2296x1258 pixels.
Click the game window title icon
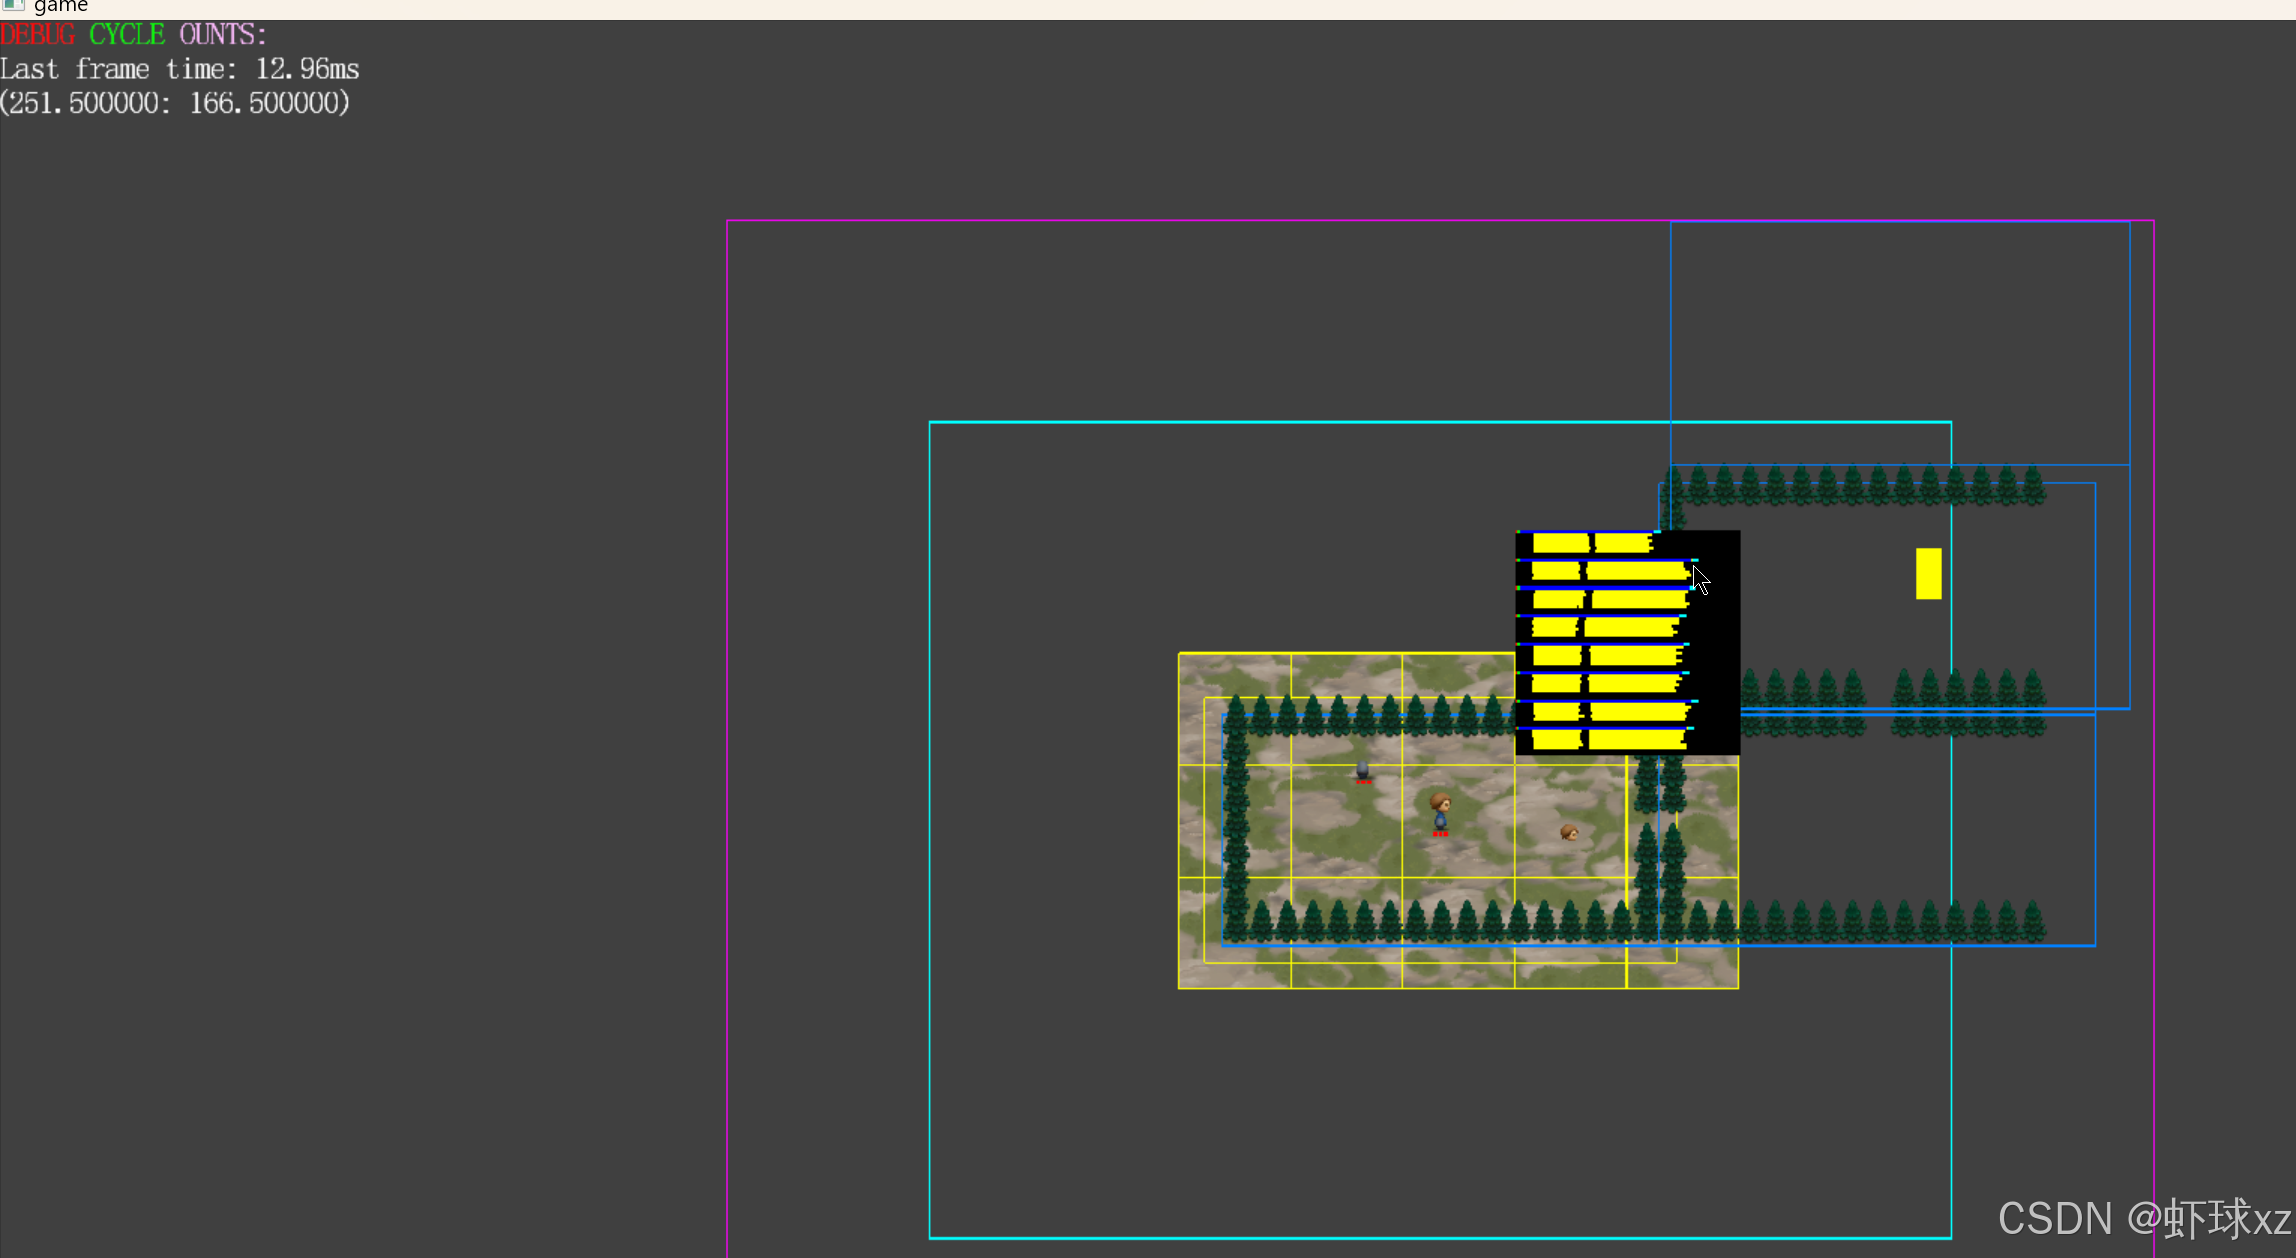tap(12, 5)
